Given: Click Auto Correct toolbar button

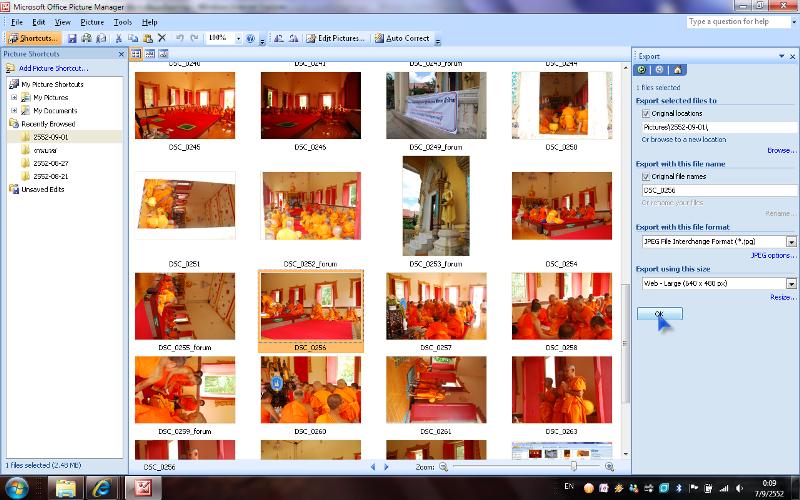Looking at the screenshot, I should pos(401,38).
